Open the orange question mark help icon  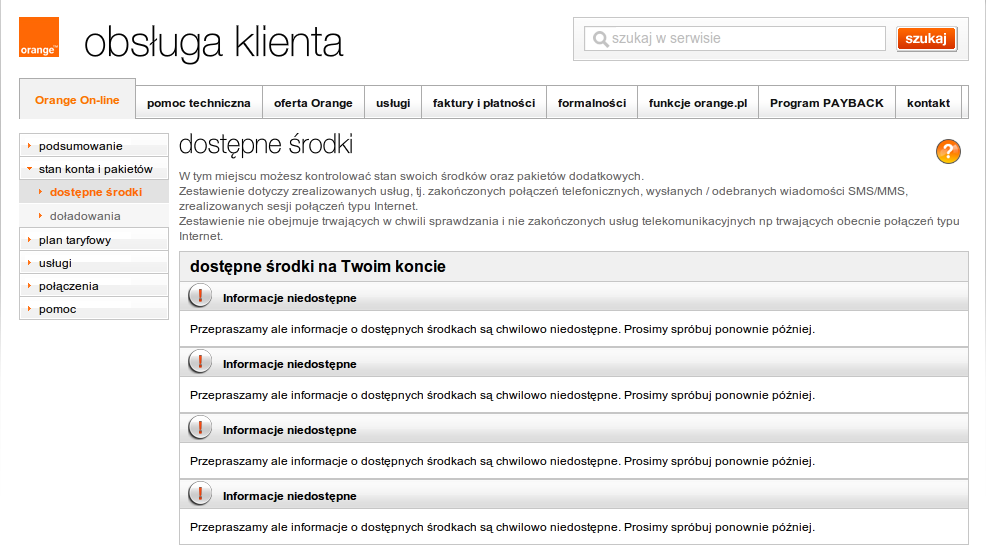pos(948,151)
